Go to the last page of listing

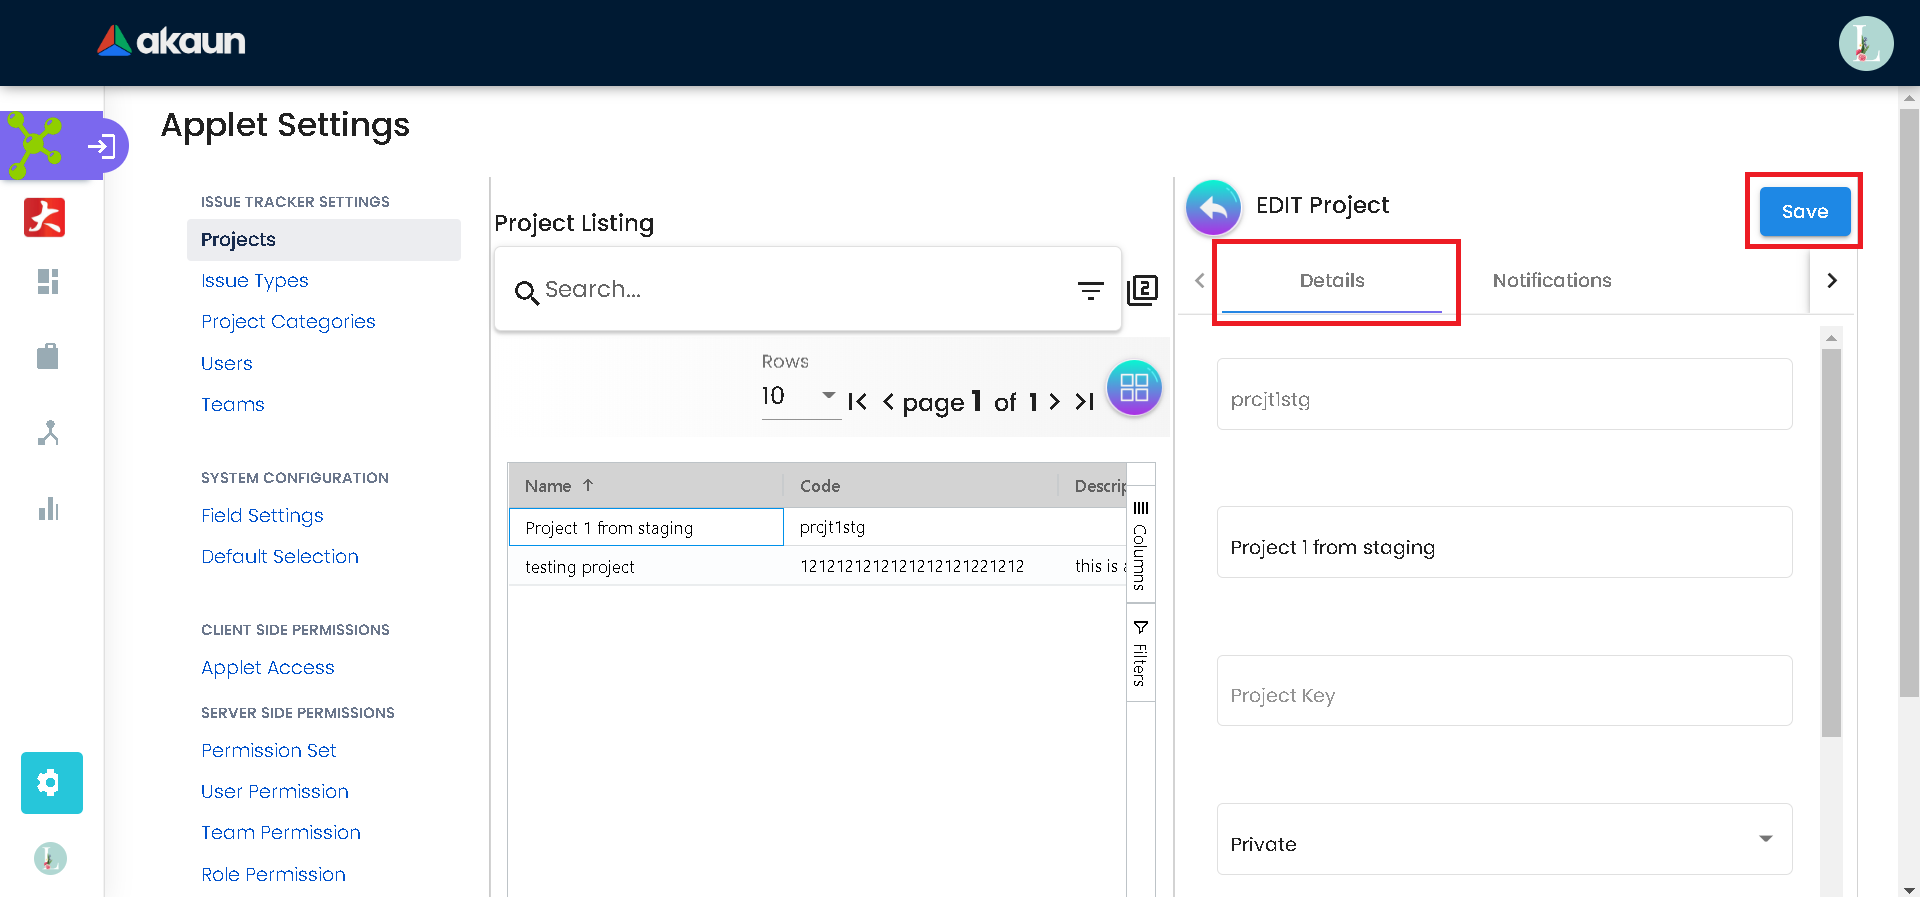pos(1085,402)
